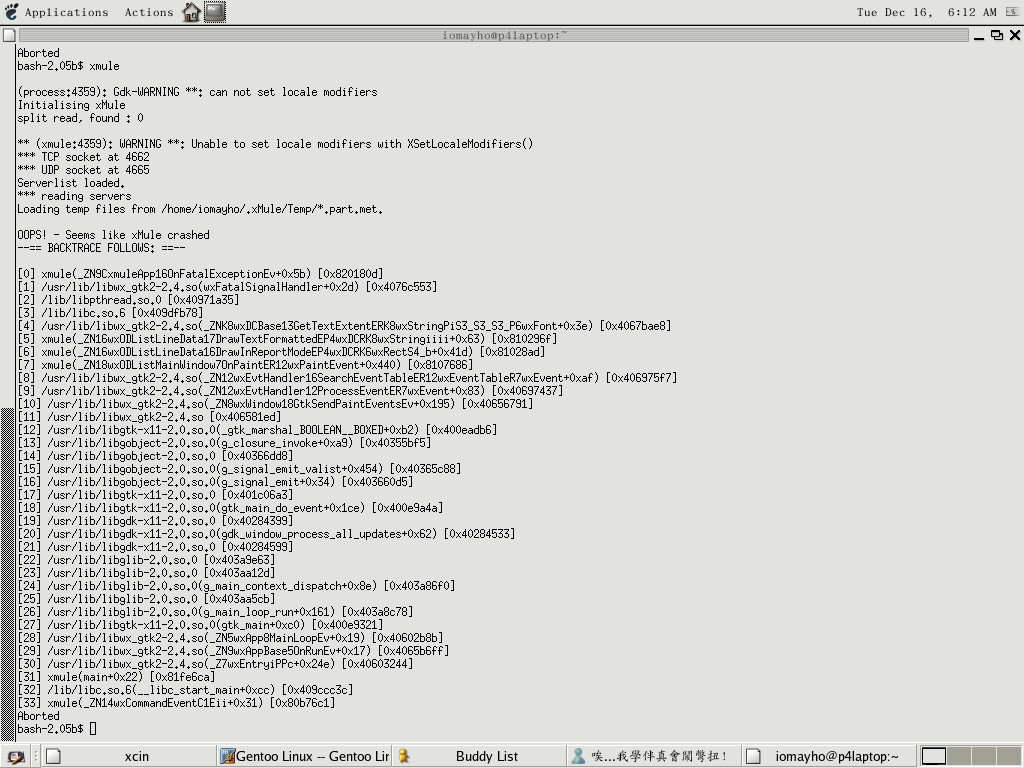Switch to the Gentoo Linux browser window in taskbar
Image resolution: width=1024 pixels, height=768 pixels.
point(304,756)
